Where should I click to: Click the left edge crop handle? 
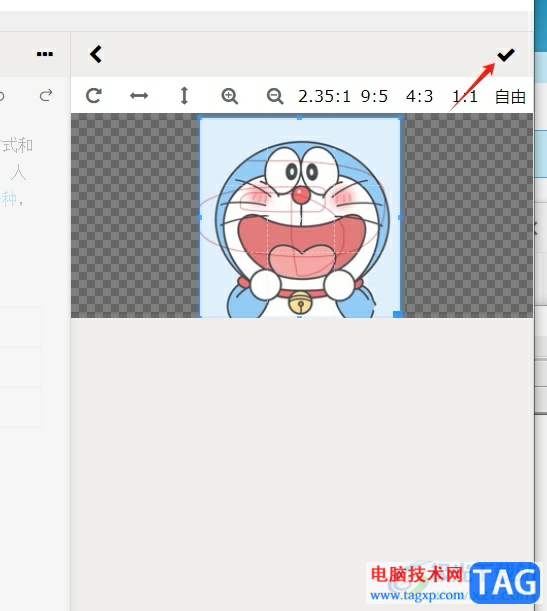coord(200,218)
